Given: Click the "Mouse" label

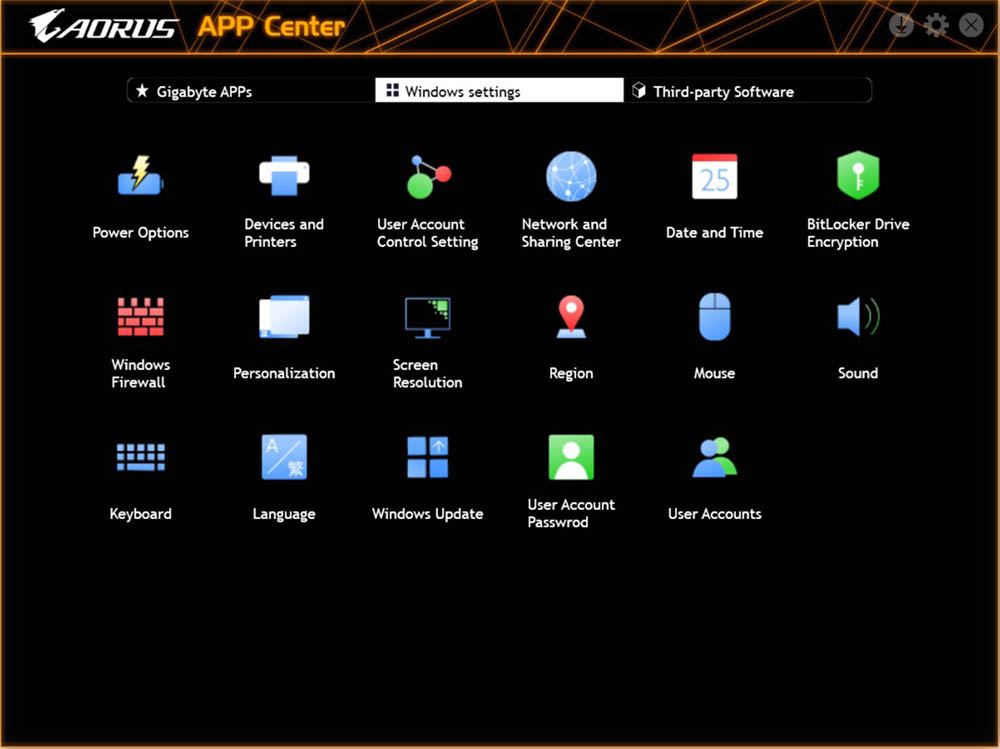Looking at the screenshot, I should tap(714, 373).
